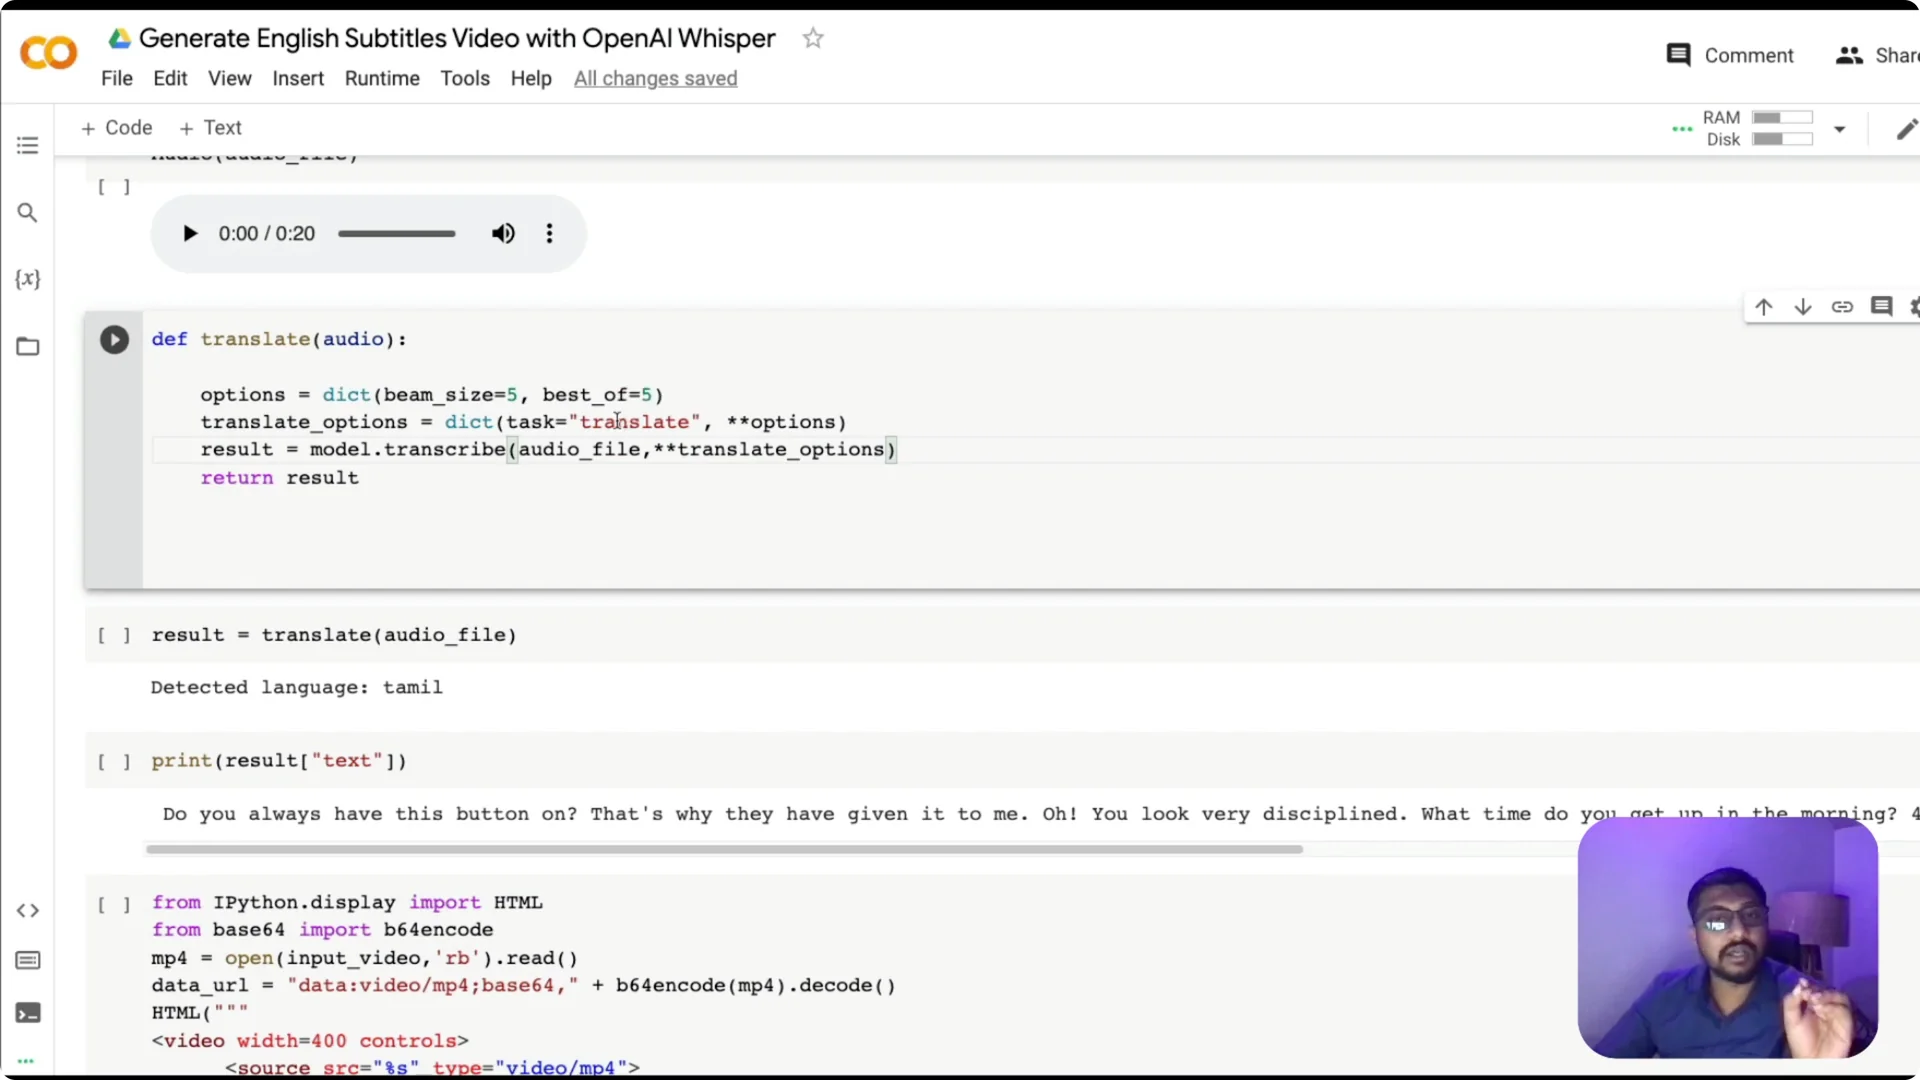
Task: Expand the RAM and Disk resources dropdown
Action: point(1841,129)
